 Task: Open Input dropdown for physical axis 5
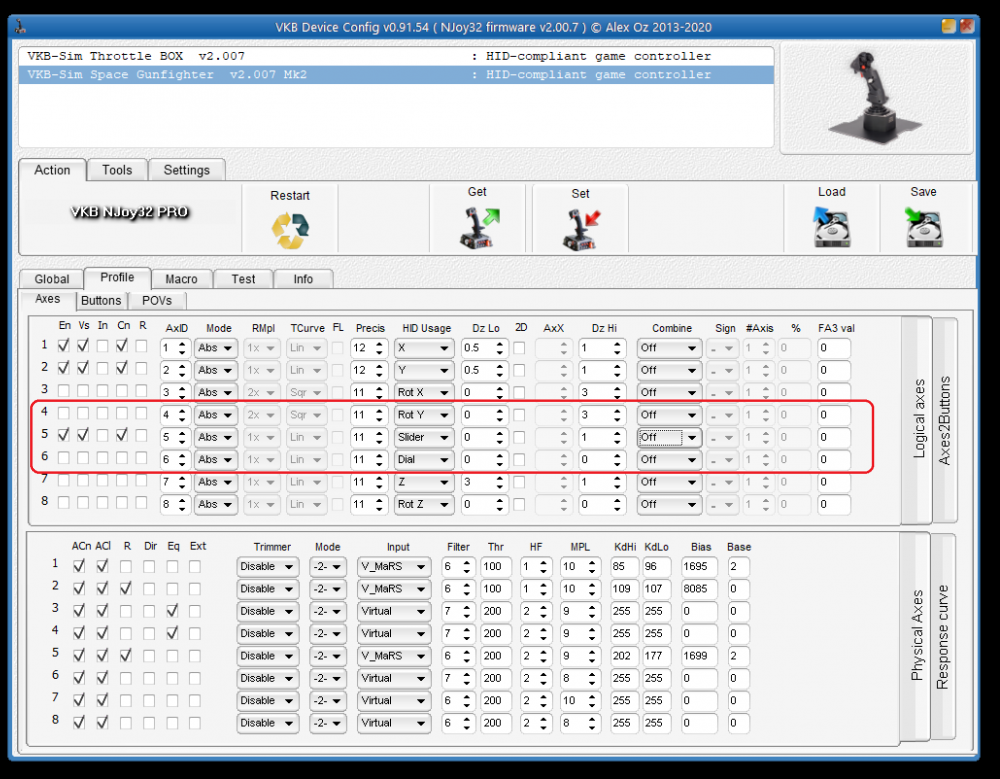(393, 656)
